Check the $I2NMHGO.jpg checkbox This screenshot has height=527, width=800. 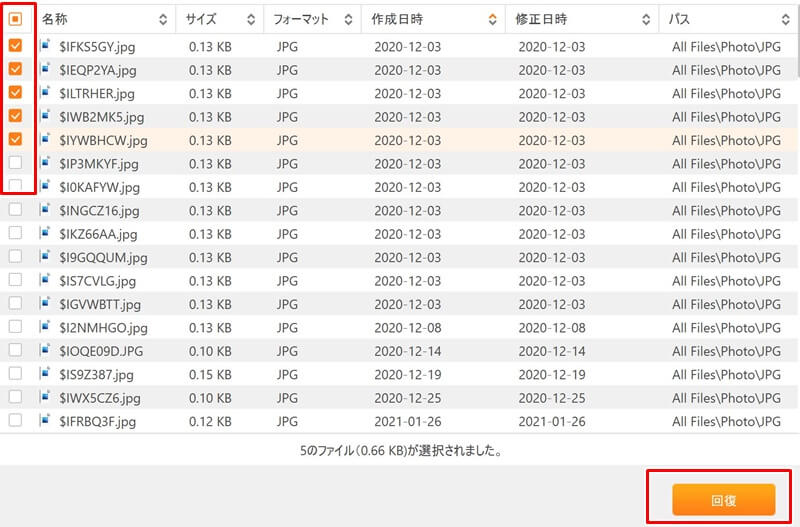coord(15,327)
